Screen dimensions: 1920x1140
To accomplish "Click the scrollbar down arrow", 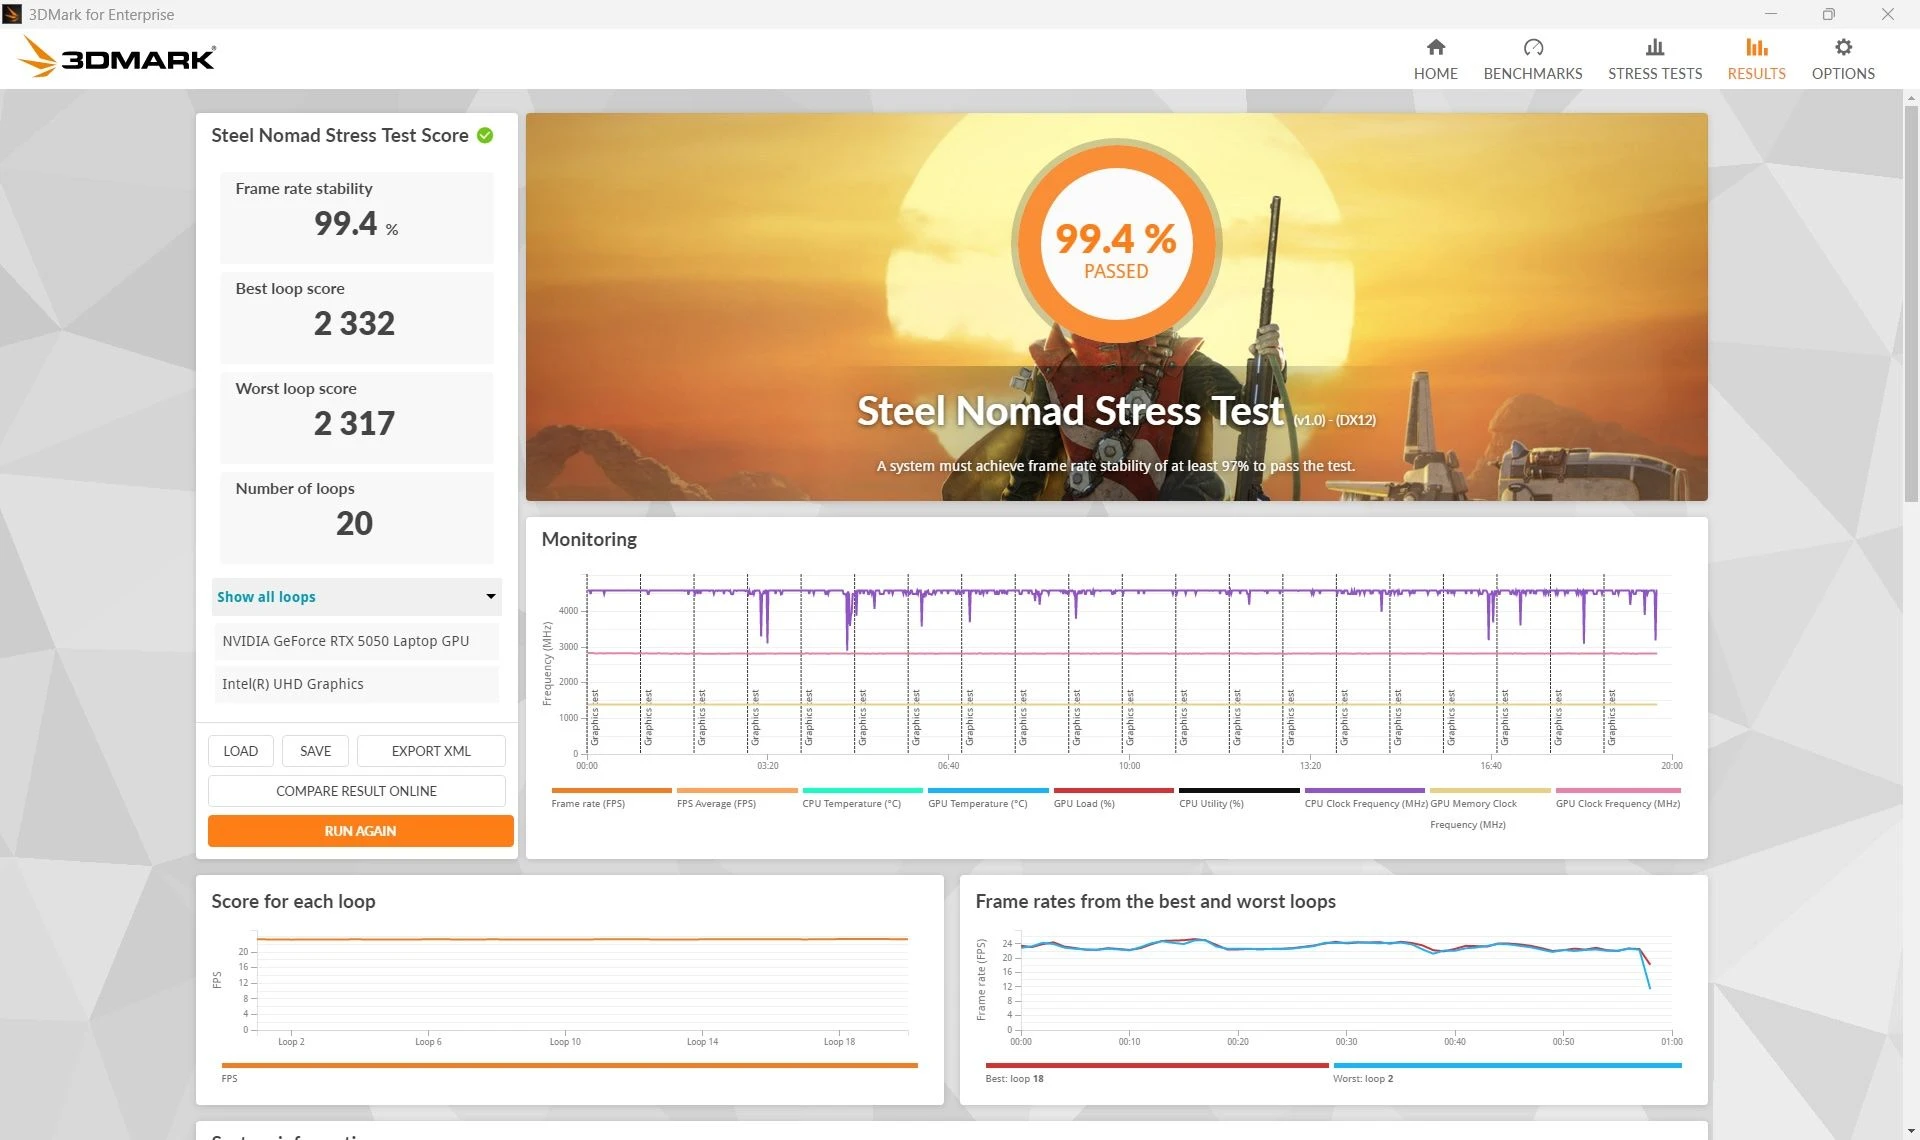I will pyautogui.click(x=1911, y=1131).
